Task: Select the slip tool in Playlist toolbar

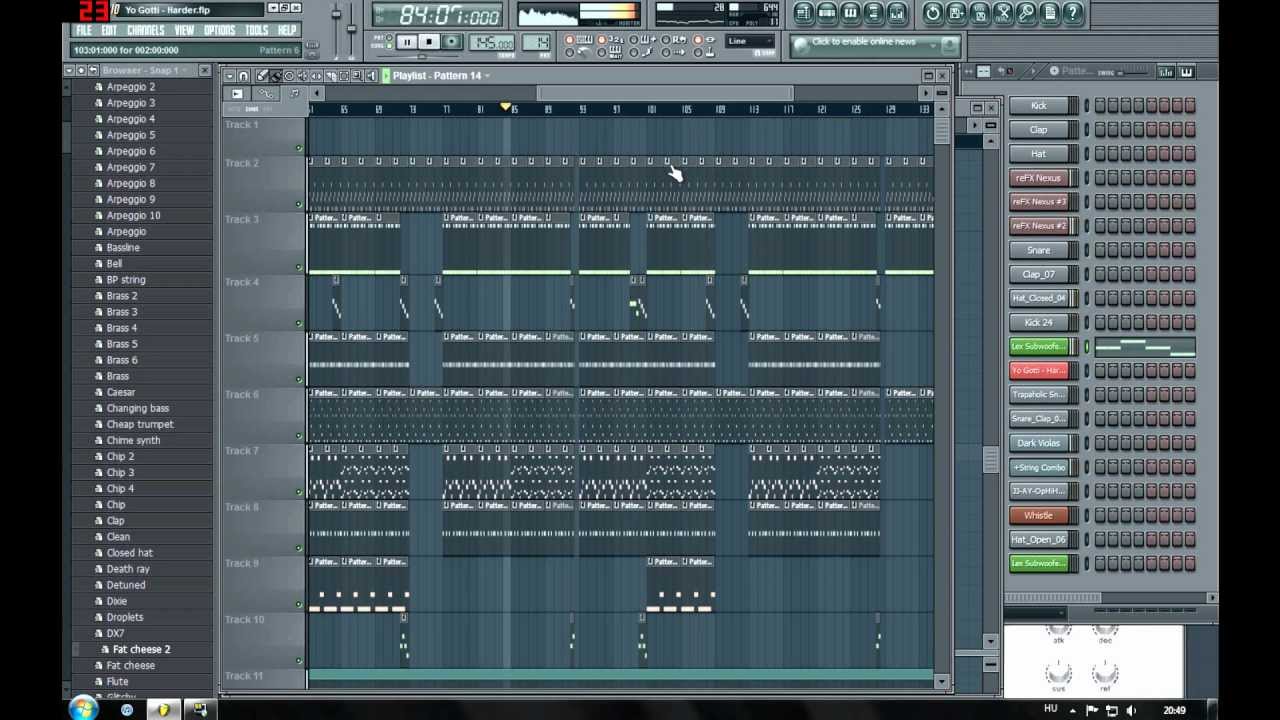Action: point(316,76)
